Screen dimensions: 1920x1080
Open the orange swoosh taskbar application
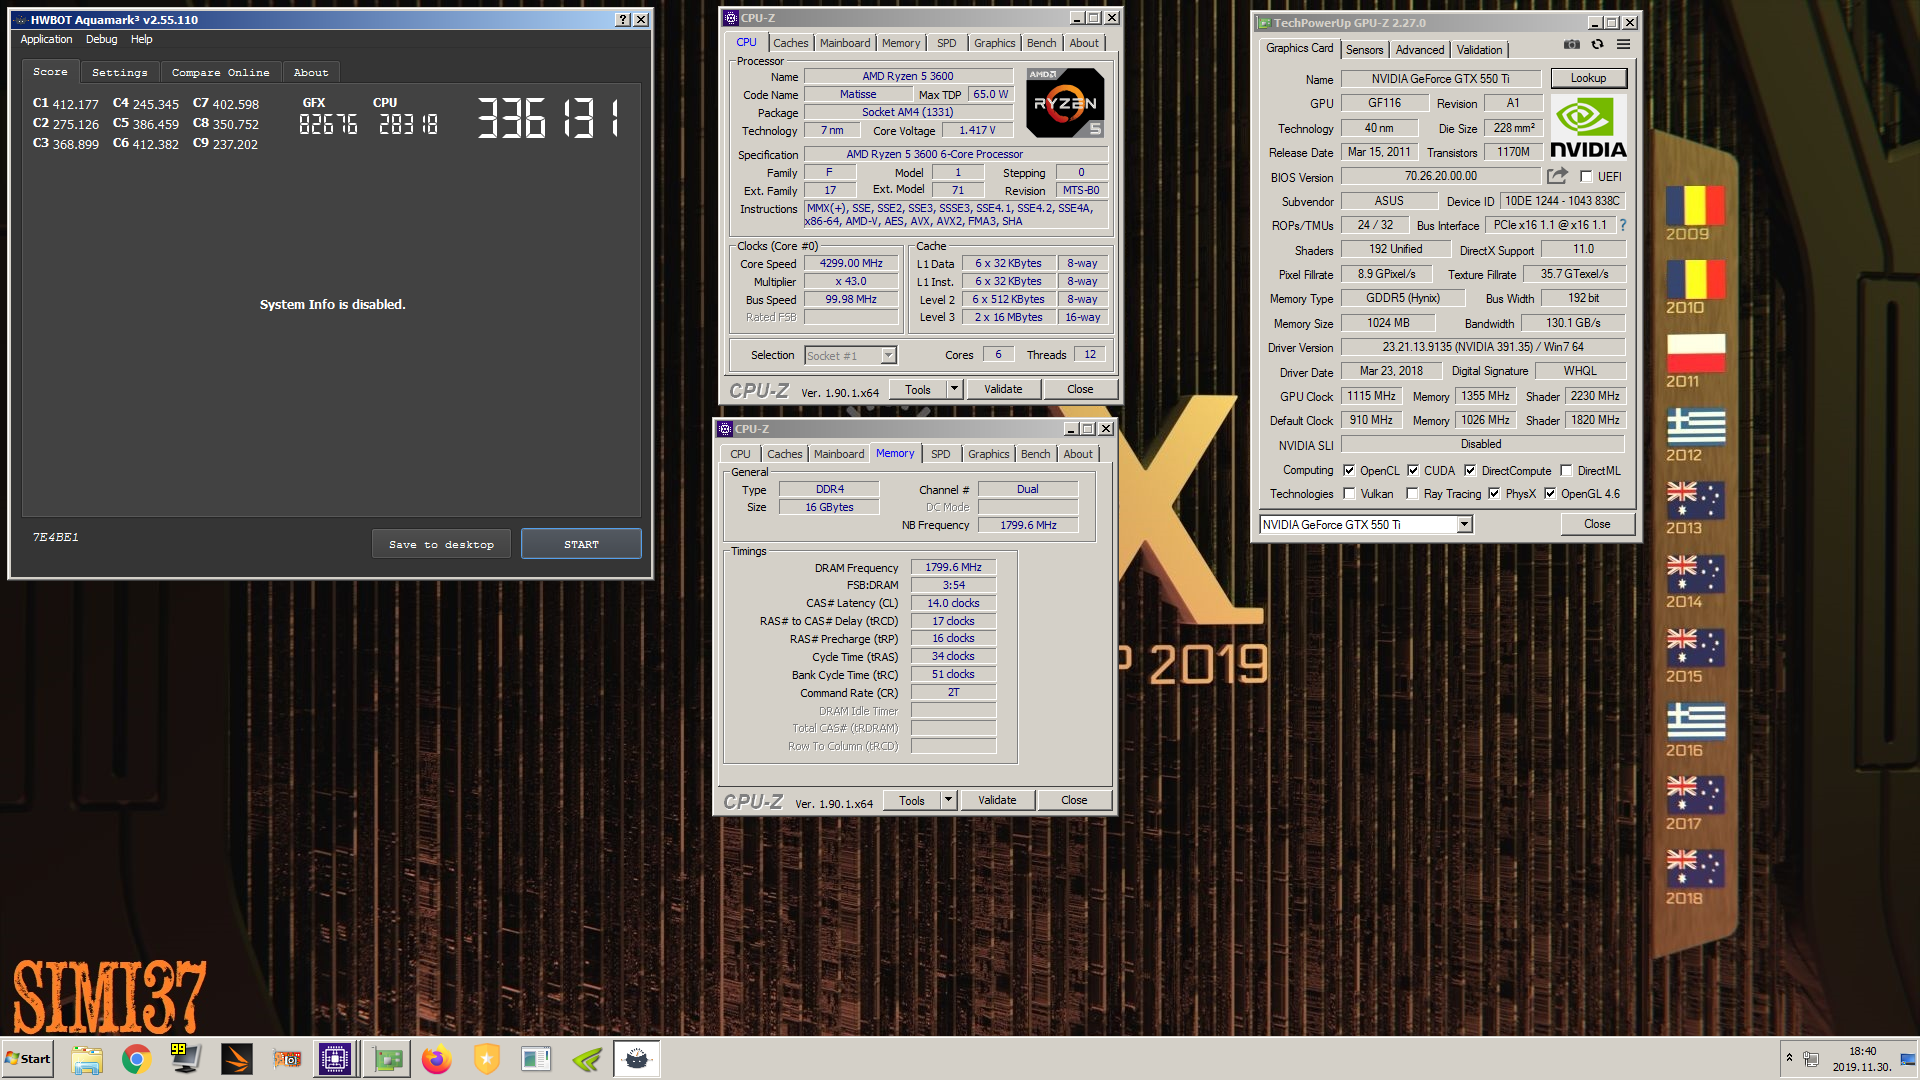pyautogui.click(x=237, y=1059)
